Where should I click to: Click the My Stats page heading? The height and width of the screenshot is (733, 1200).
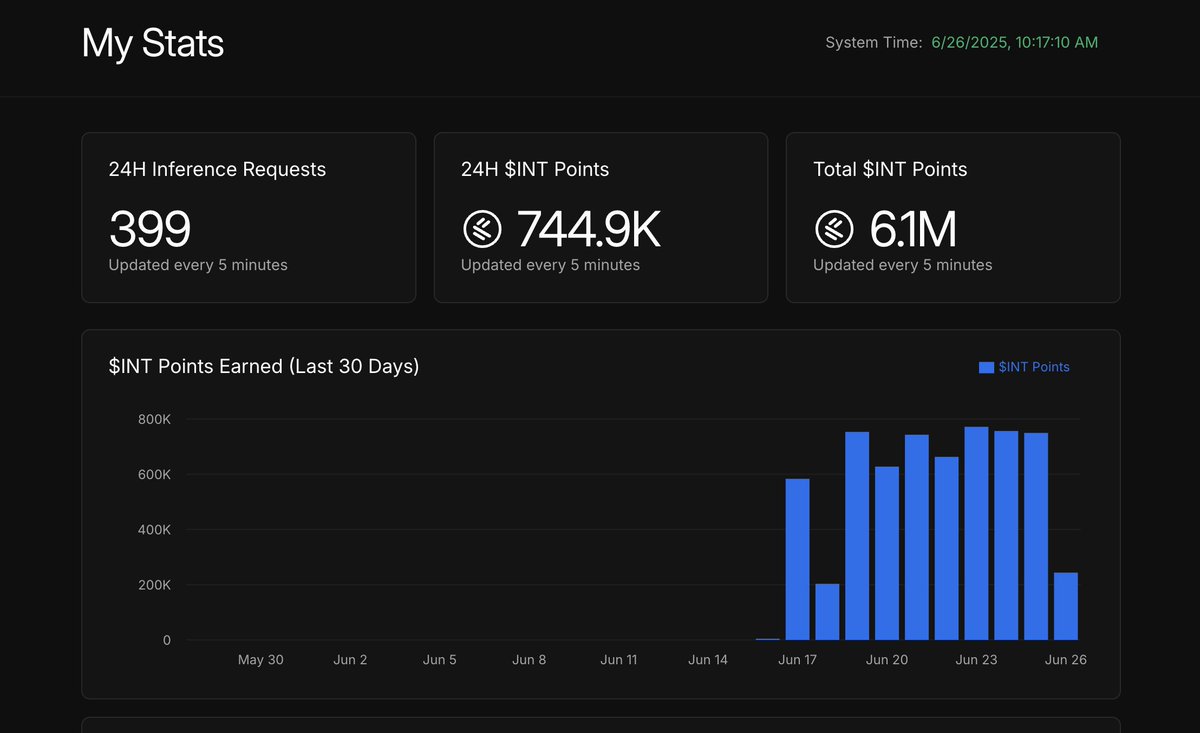coord(153,43)
